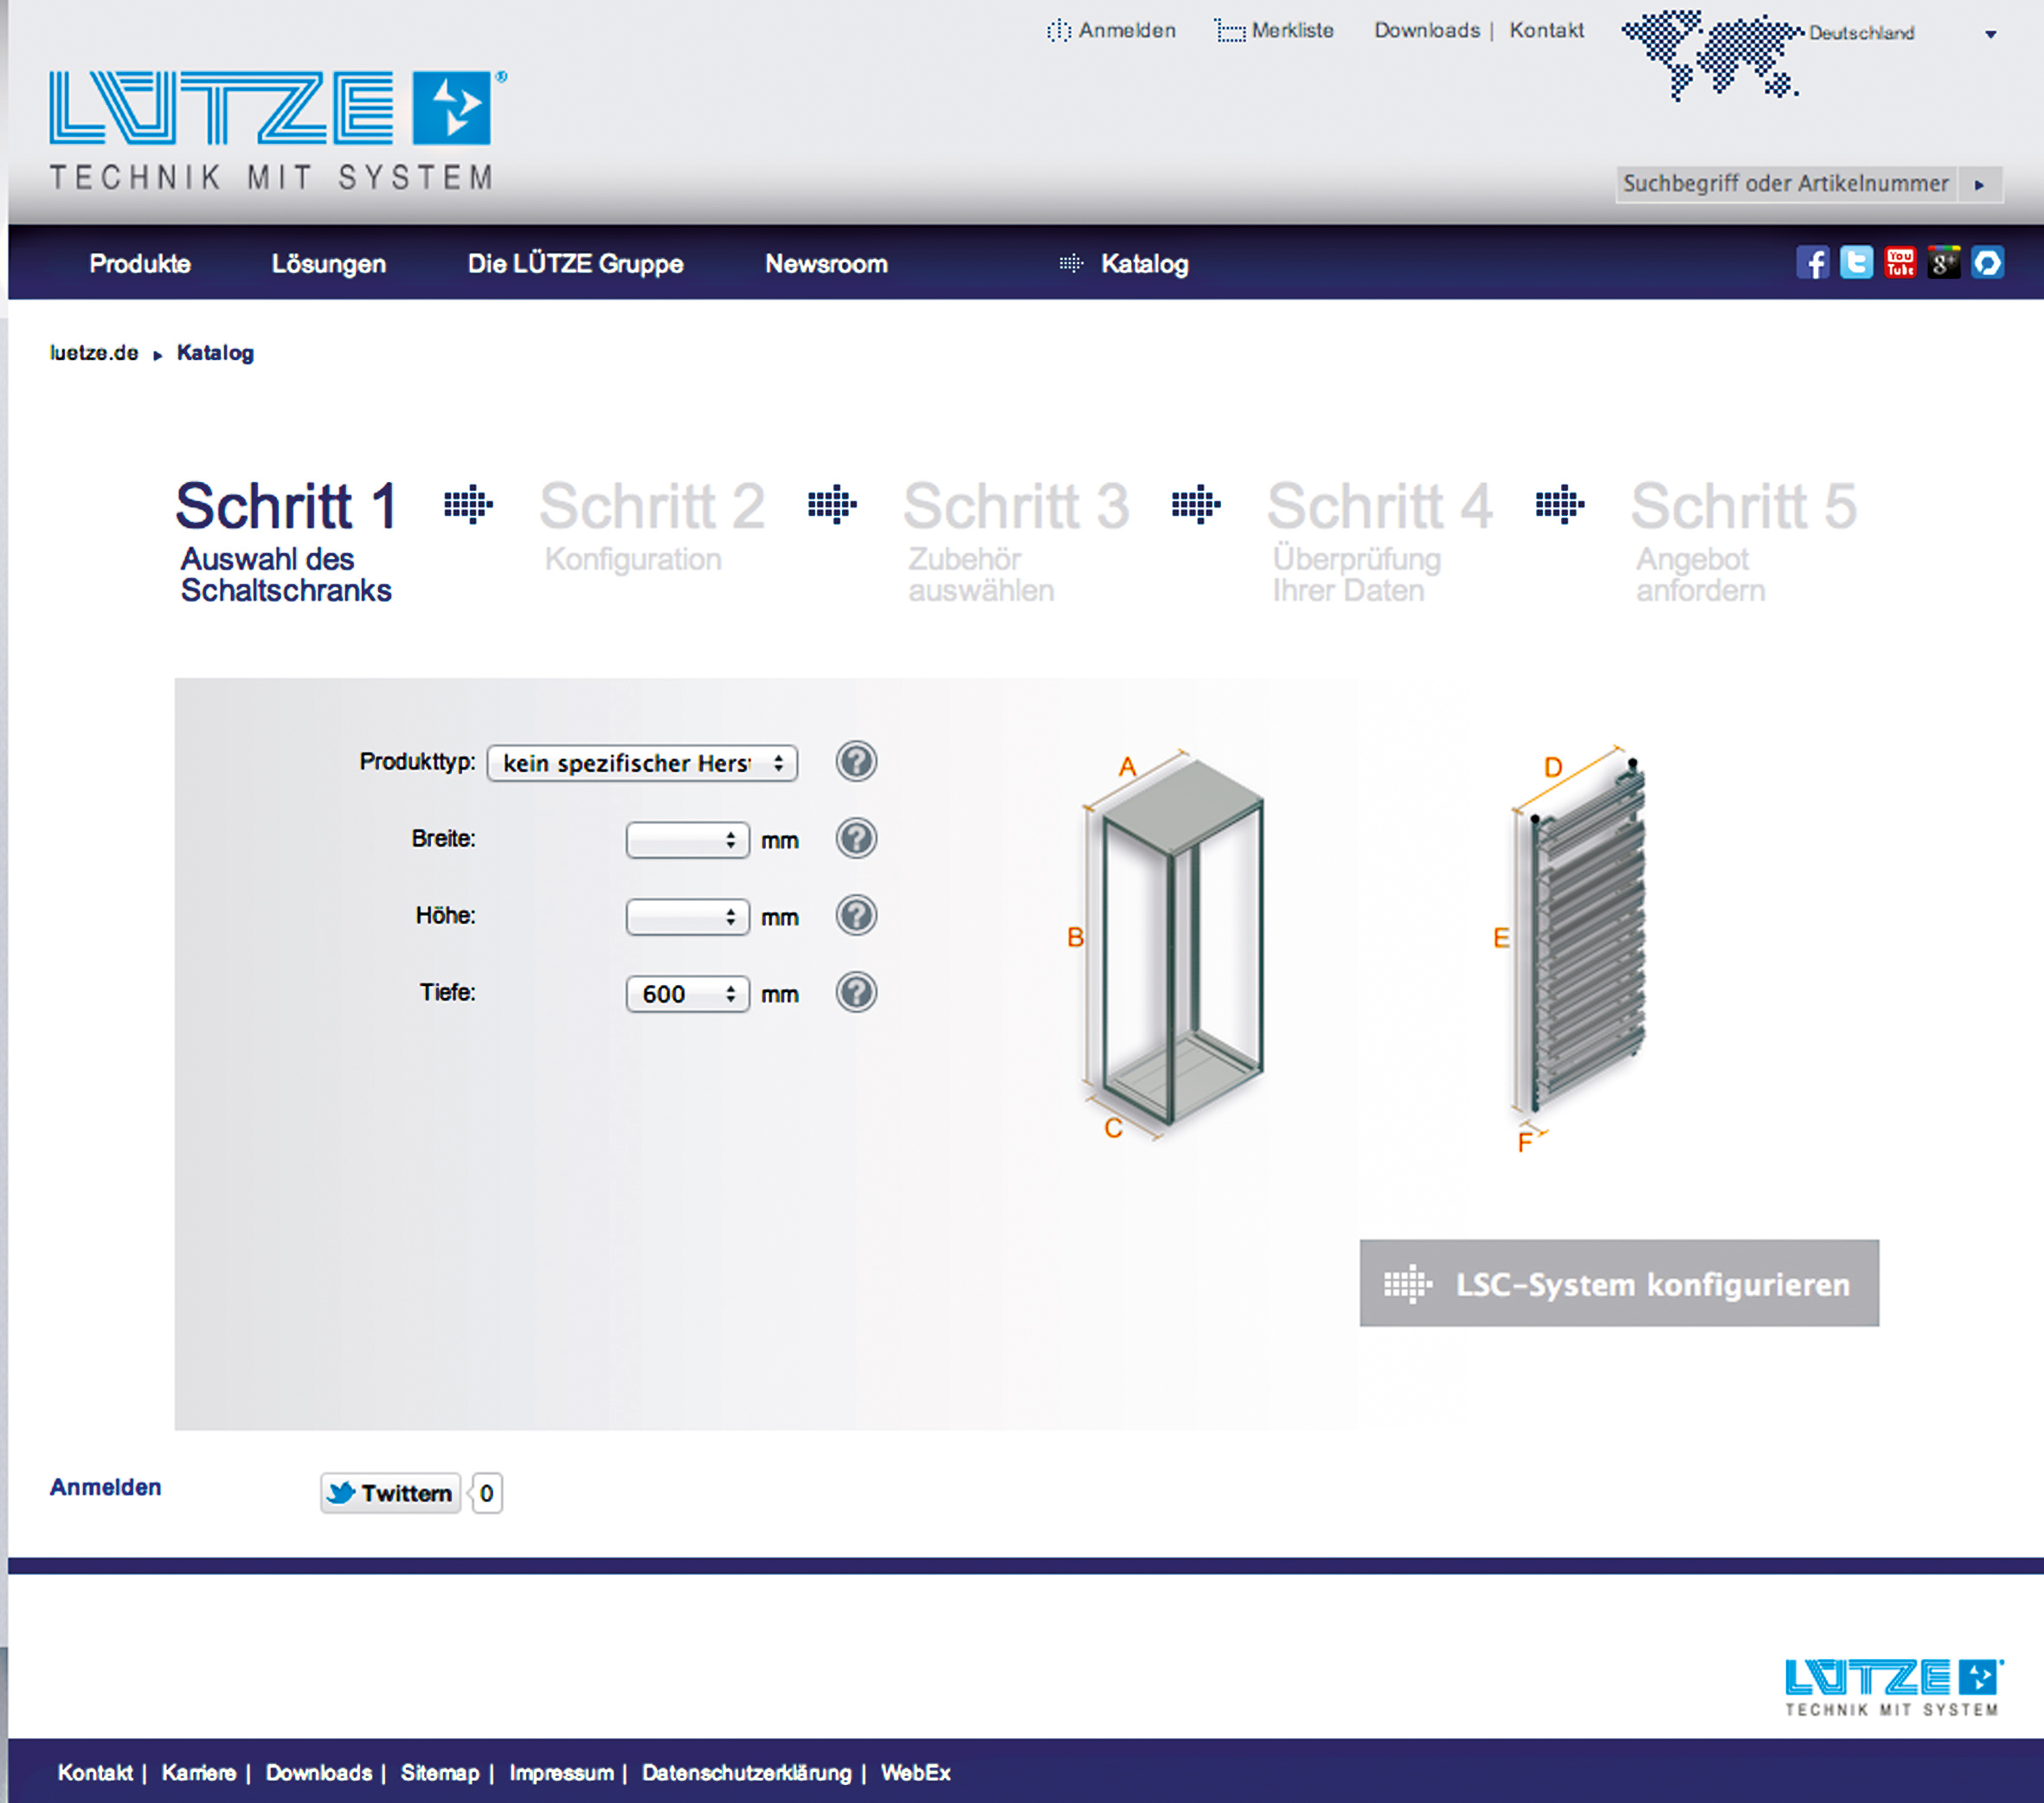Open the footer Datenschutzerklärung link
This screenshot has height=1803, width=2044.
coord(747,1772)
